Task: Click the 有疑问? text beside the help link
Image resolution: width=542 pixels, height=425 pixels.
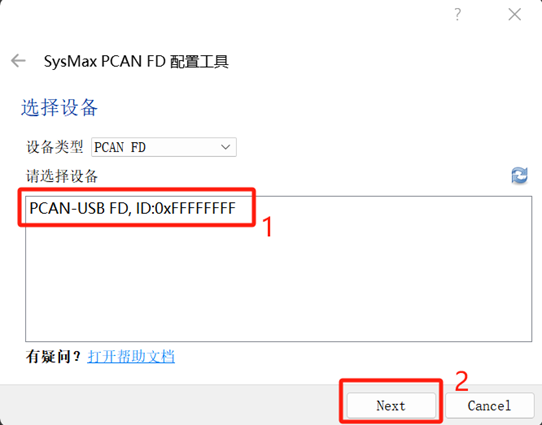Action: click(x=54, y=356)
